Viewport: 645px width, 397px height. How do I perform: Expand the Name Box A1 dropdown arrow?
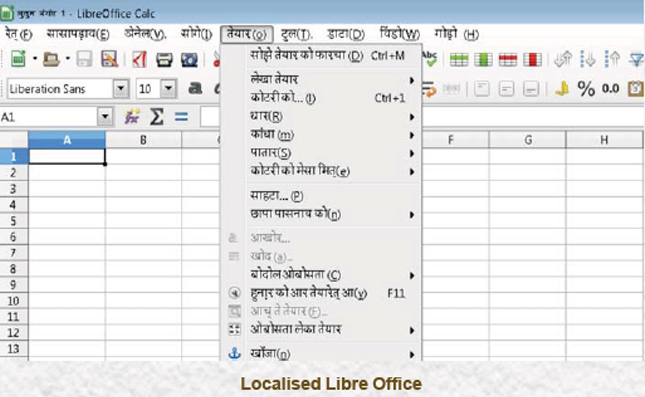(105, 117)
